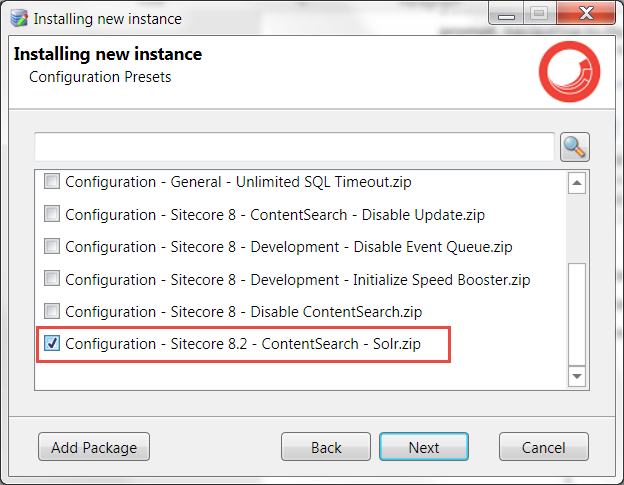The height and width of the screenshot is (485, 624).
Task: Enable ContentSearch - Disable Update.zip preset
Action: pyautogui.click(x=52, y=214)
